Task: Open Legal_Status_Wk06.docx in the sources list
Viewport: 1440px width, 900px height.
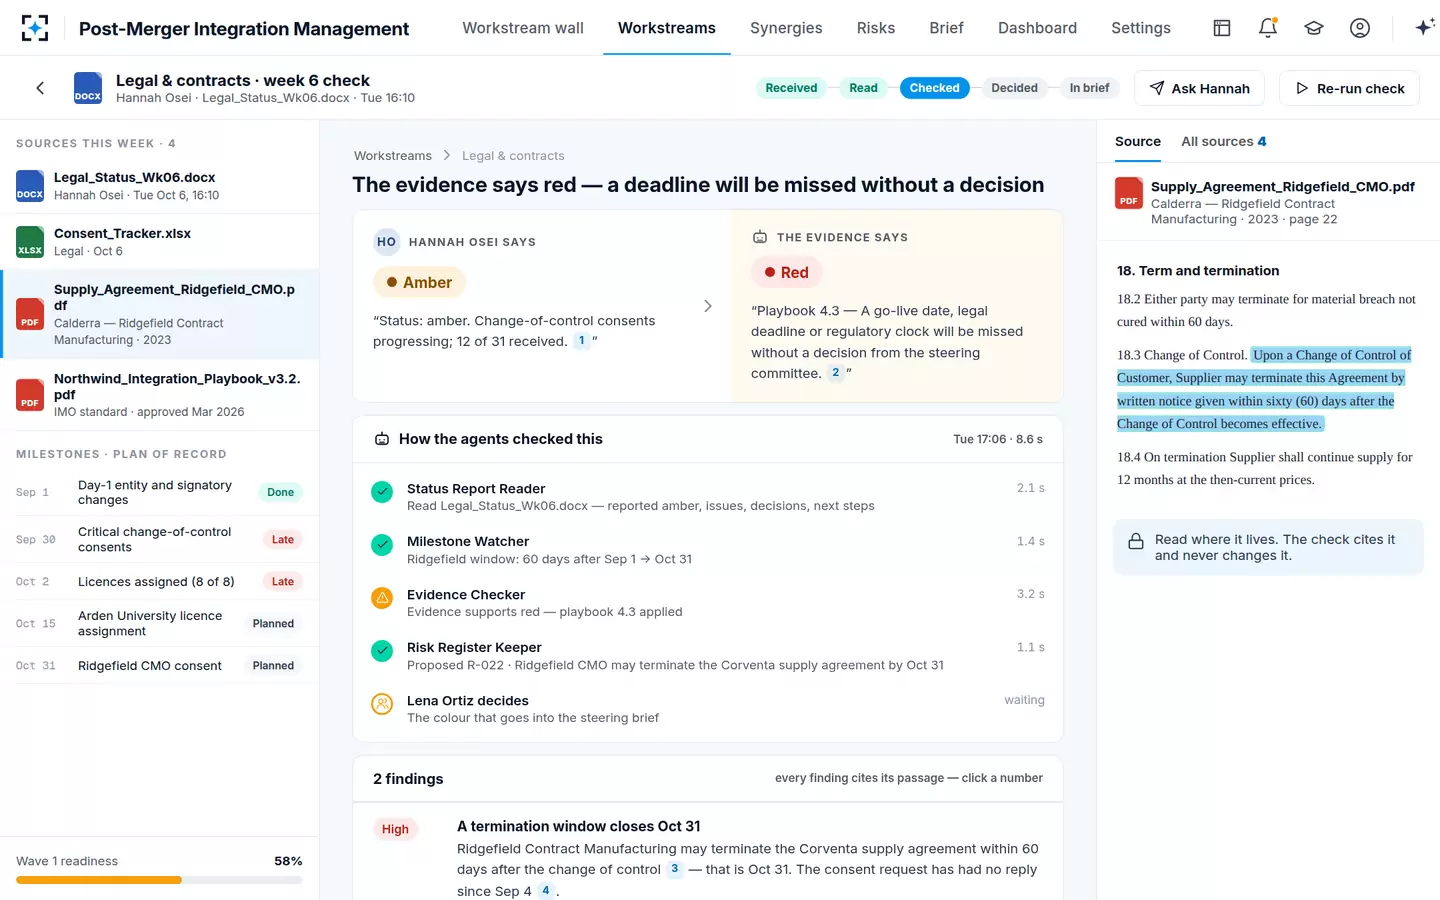Action: pos(160,186)
